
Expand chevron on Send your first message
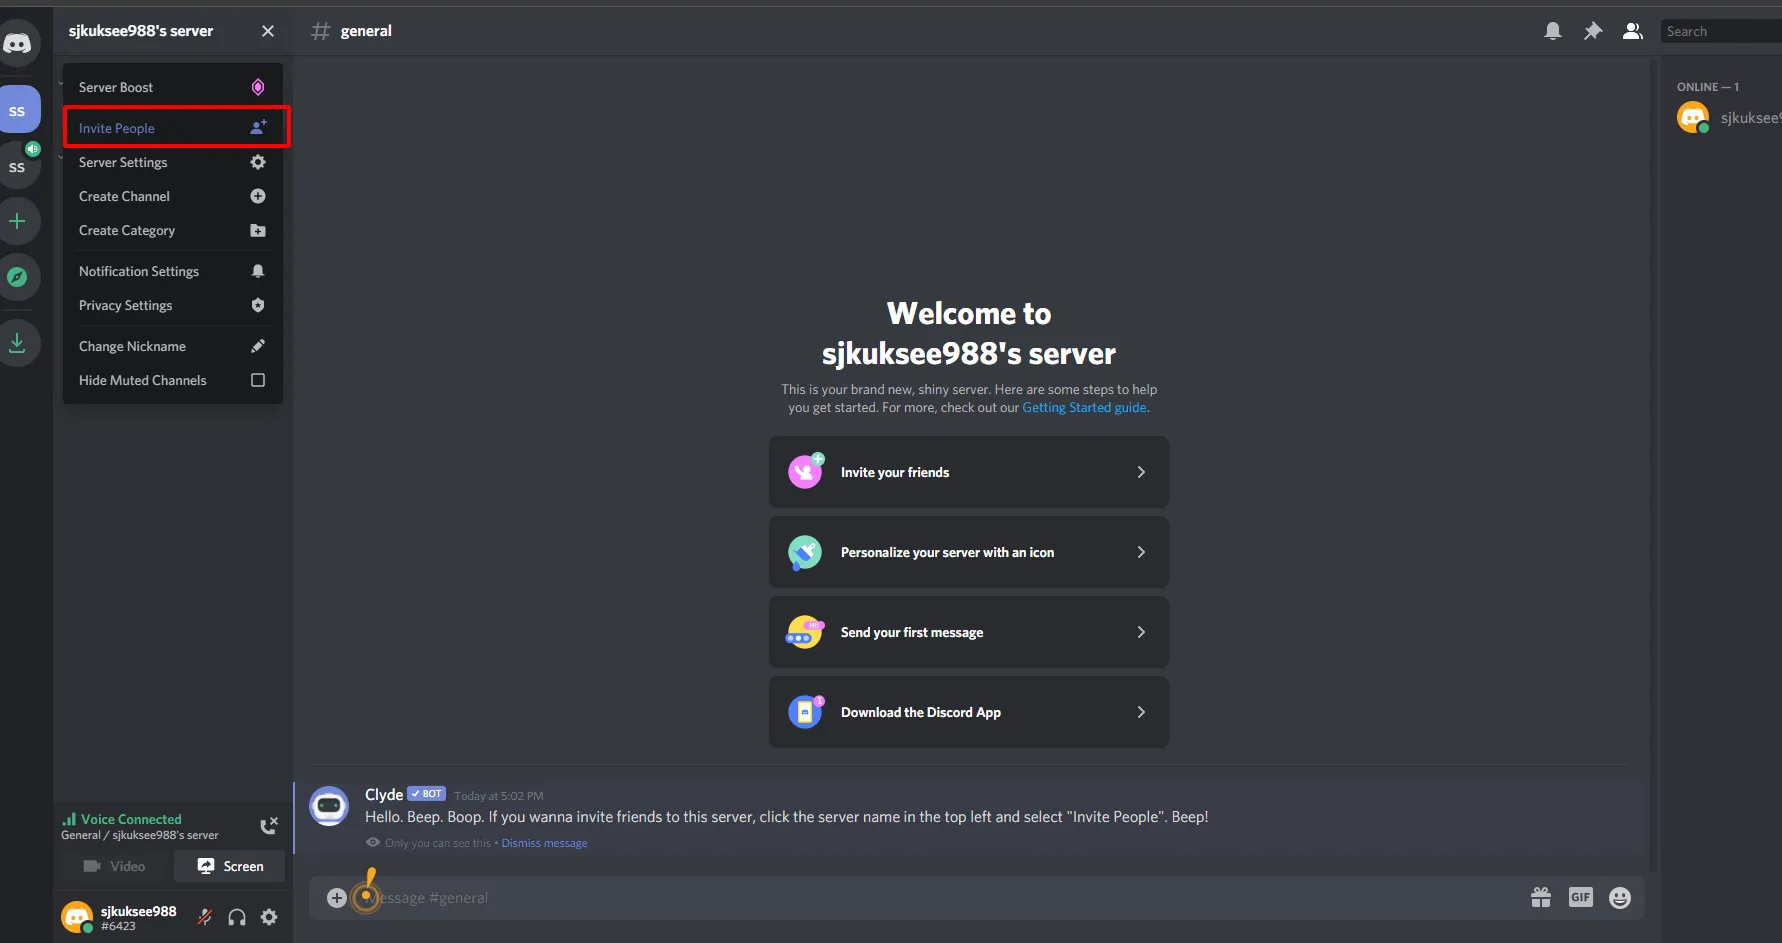pyautogui.click(x=1141, y=632)
